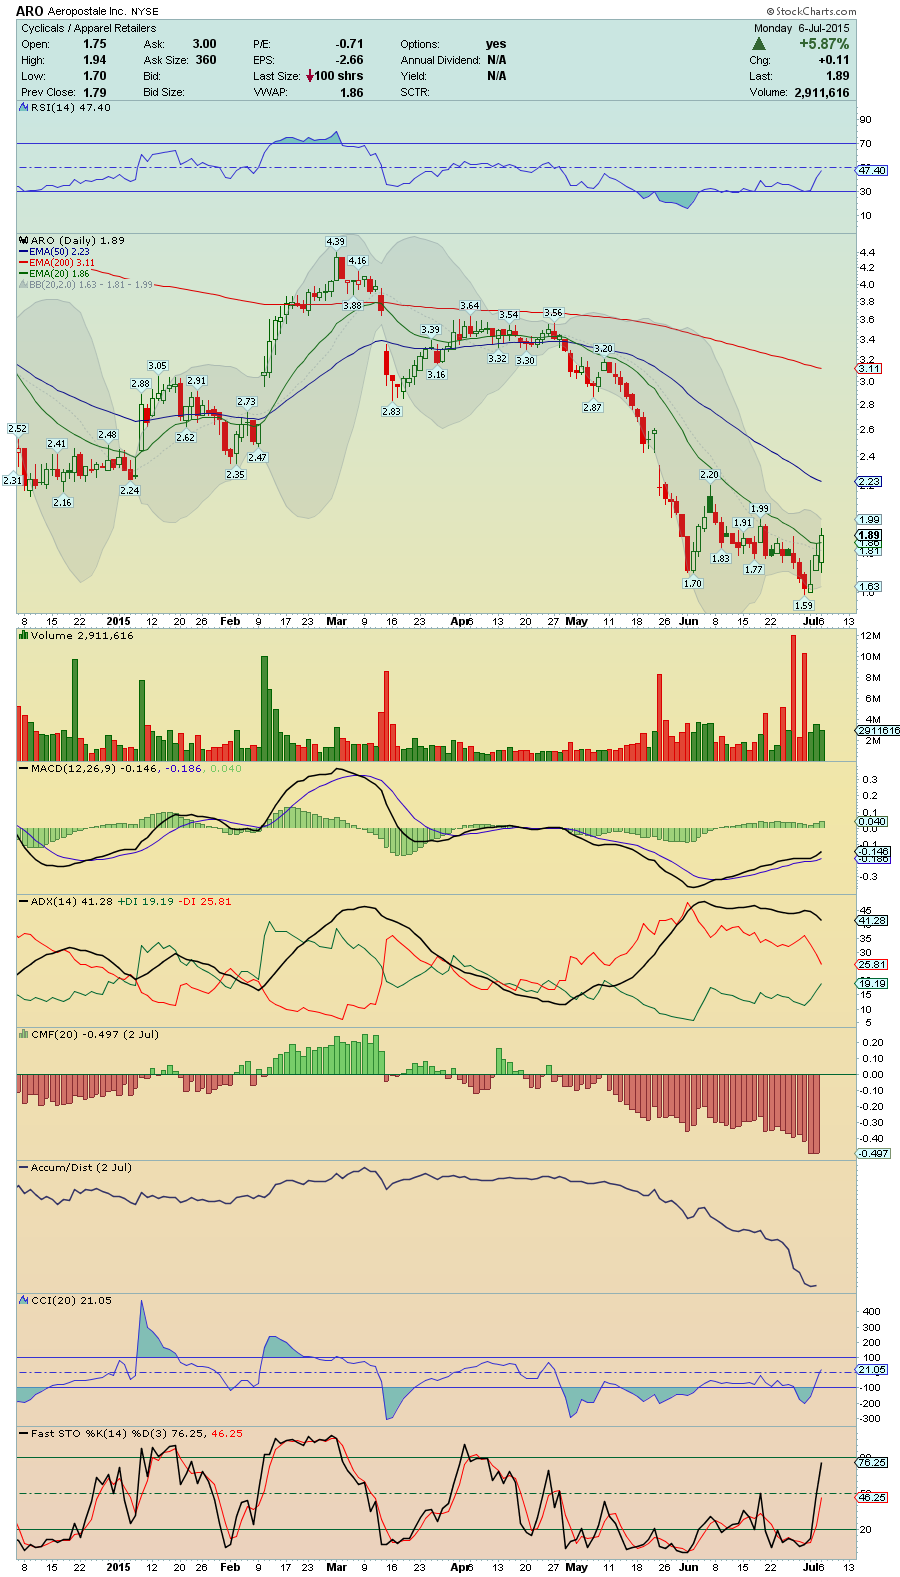Click the Aeropostale Inc. company name
The image size is (900, 1577).
coord(87,12)
